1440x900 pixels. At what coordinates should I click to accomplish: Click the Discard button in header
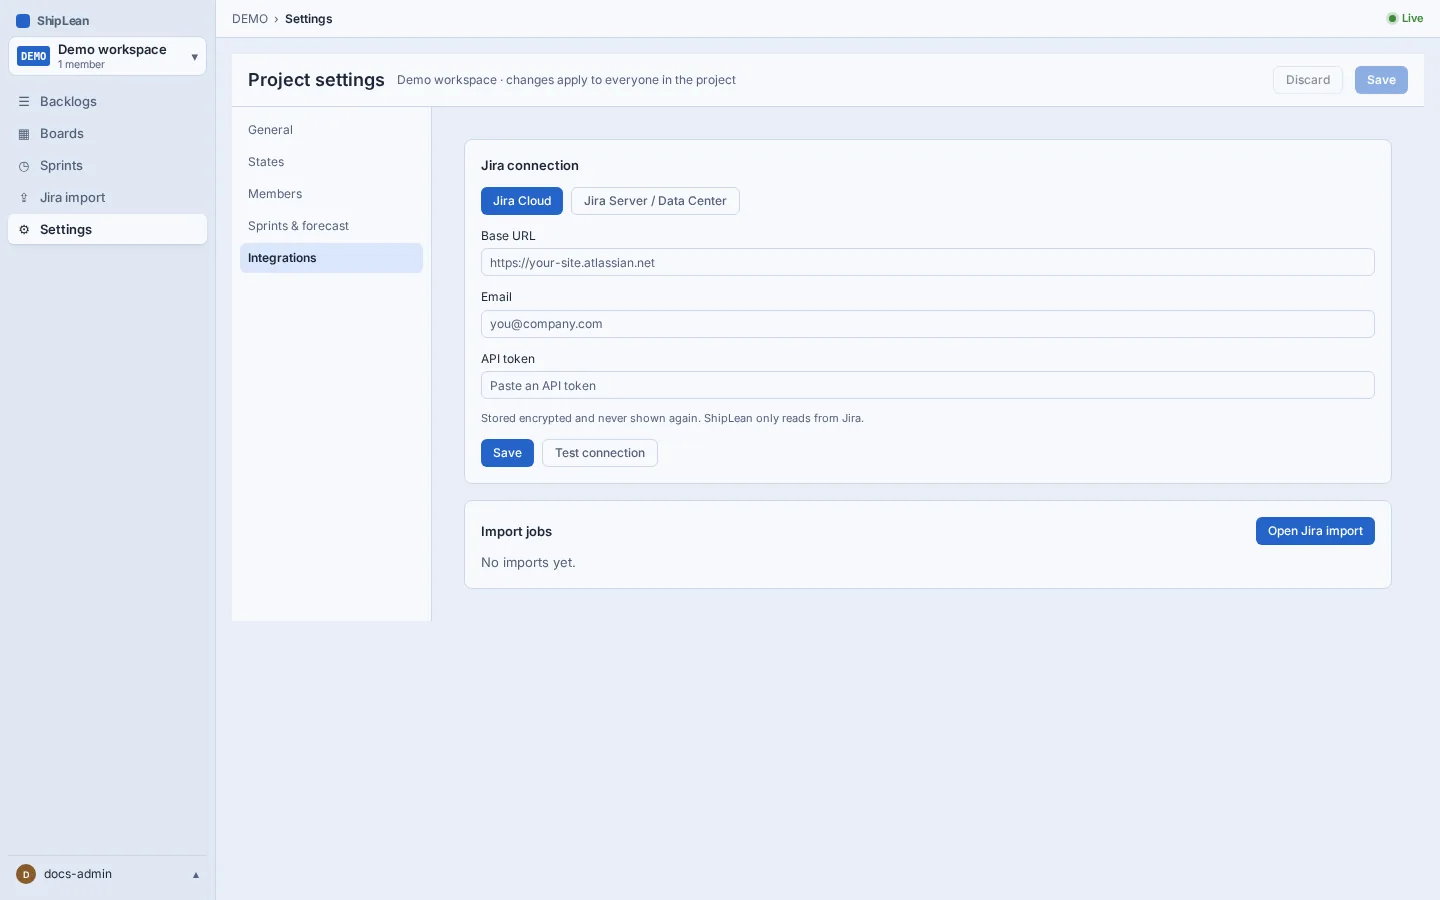click(1308, 80)
